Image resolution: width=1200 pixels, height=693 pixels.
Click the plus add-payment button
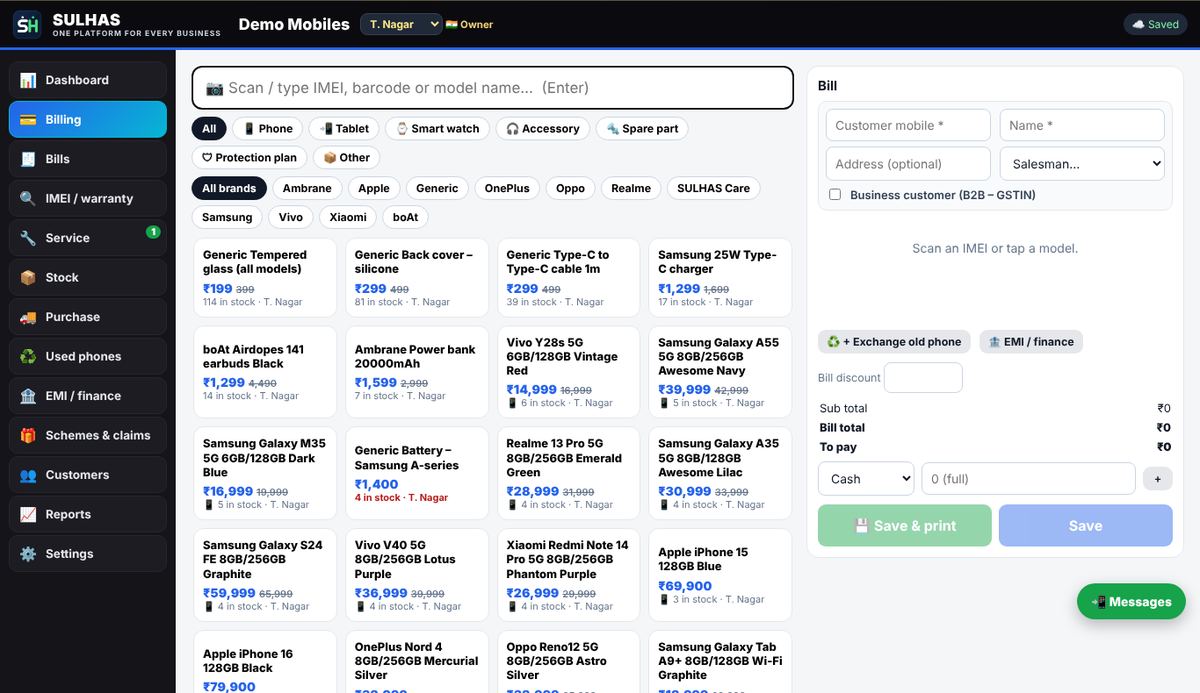(1157, 479)
